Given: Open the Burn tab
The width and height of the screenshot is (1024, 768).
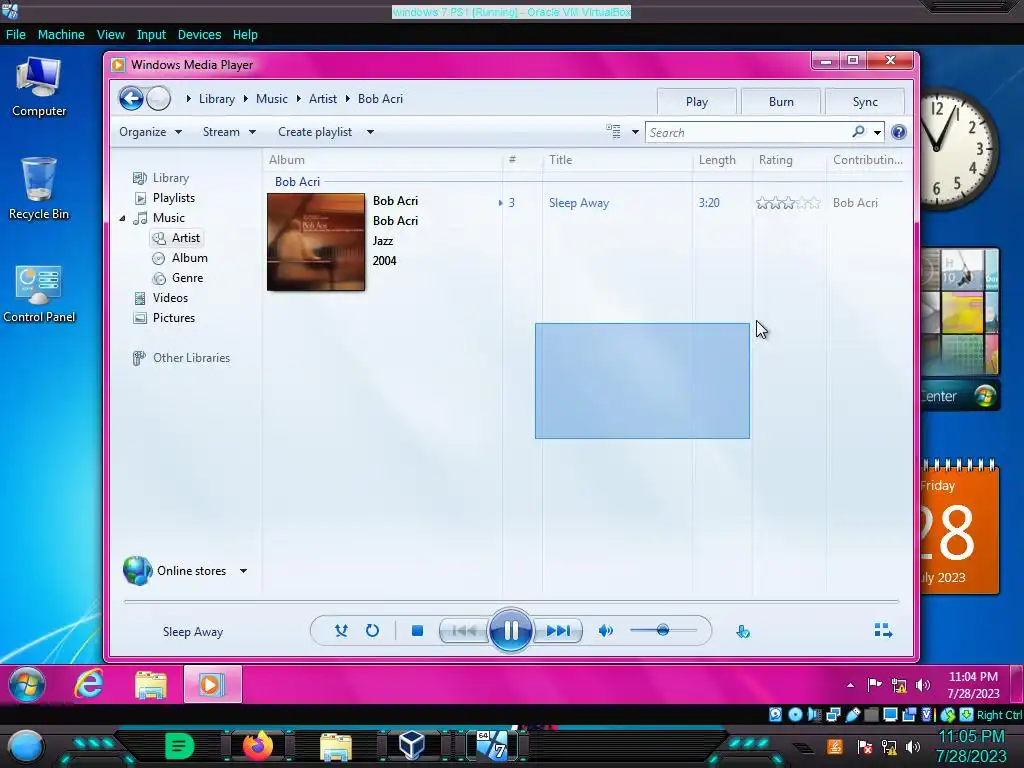Looking at the screenshot, I should tap(781, 102).
